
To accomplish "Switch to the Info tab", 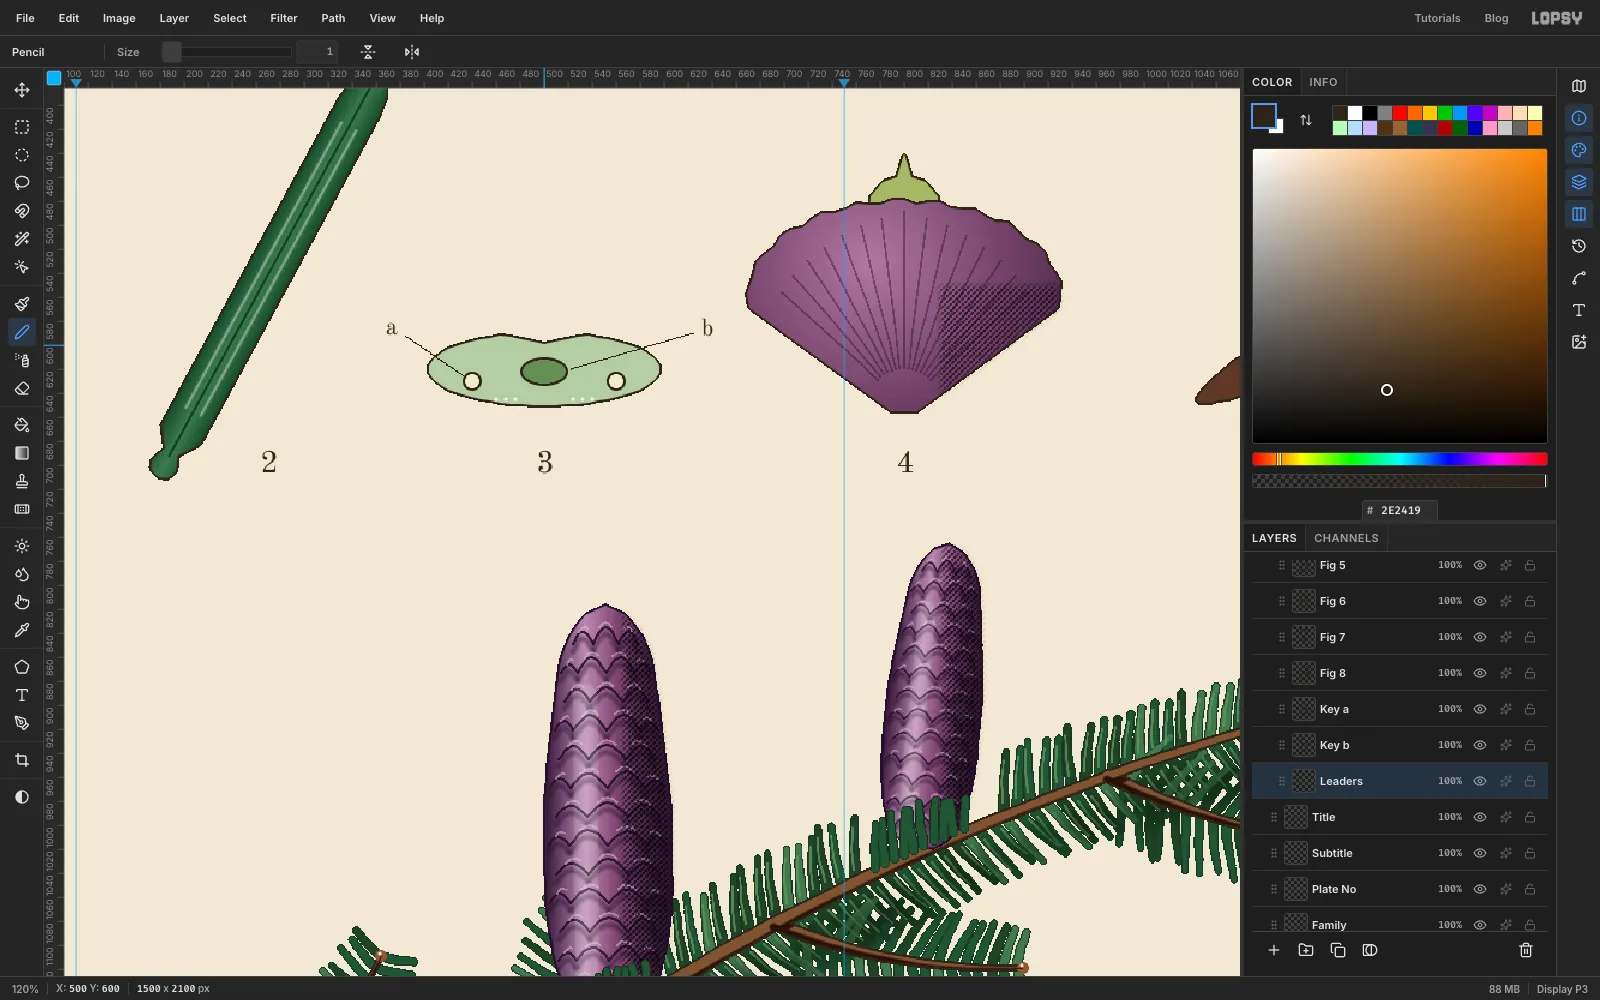I will [1323, 82].
